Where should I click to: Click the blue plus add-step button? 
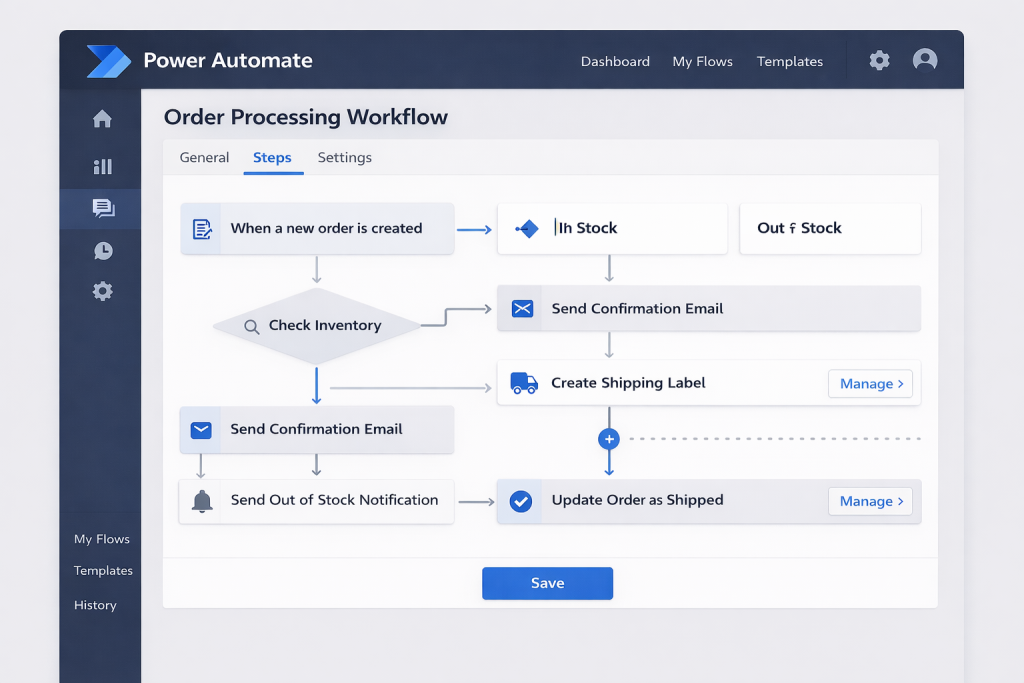[609, 439]
